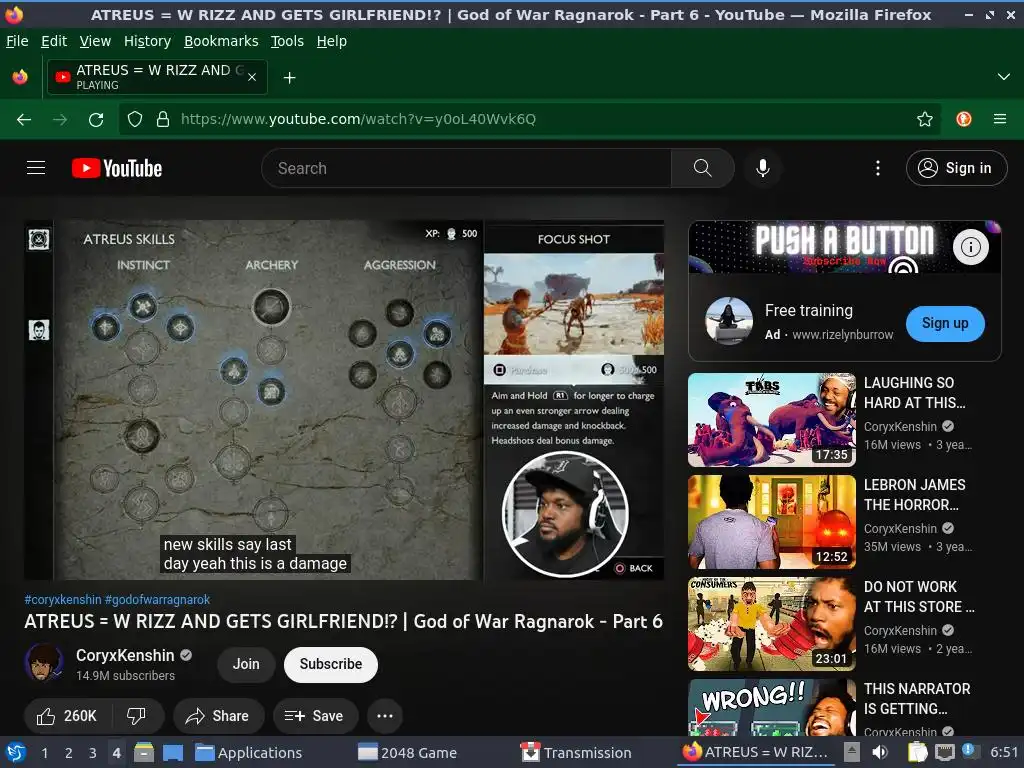Image resolution: width=1024 pixels, height=768 pixels.
Task: Open LEBRON JAMES THE HORROR thumbnail
Action: tap(772, 522)
